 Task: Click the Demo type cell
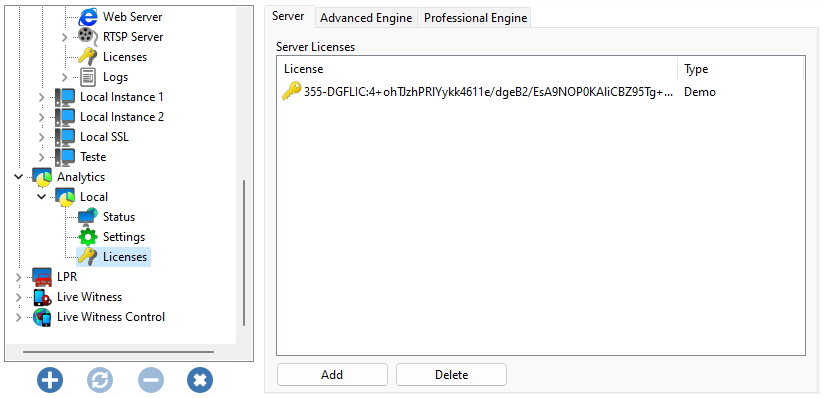[x=700, y=92]
